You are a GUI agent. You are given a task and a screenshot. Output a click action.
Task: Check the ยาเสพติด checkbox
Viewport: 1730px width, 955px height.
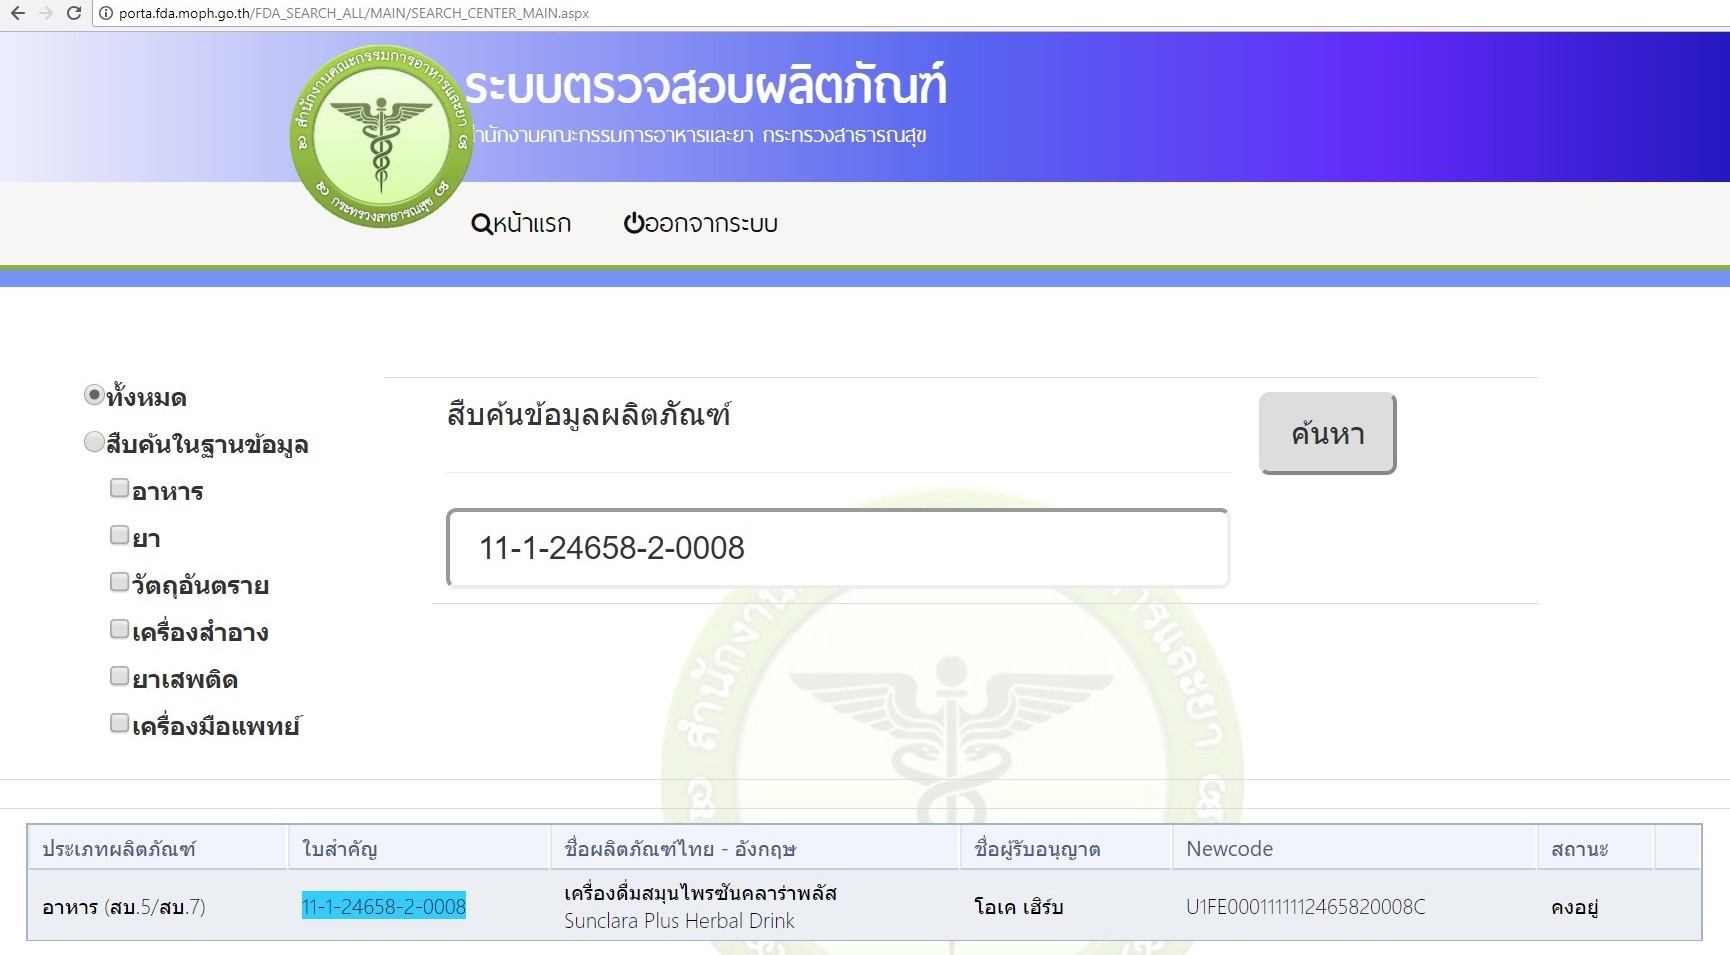(x=120, y=676)
